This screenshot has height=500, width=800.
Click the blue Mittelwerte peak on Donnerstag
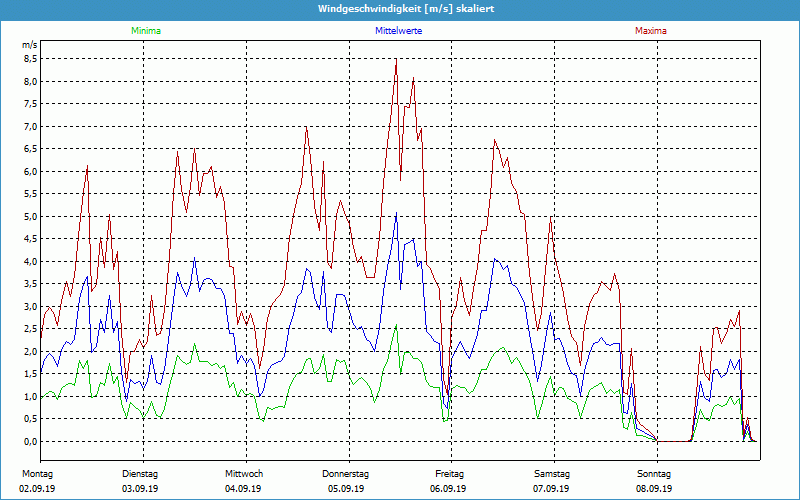click(x=396, y=213)
